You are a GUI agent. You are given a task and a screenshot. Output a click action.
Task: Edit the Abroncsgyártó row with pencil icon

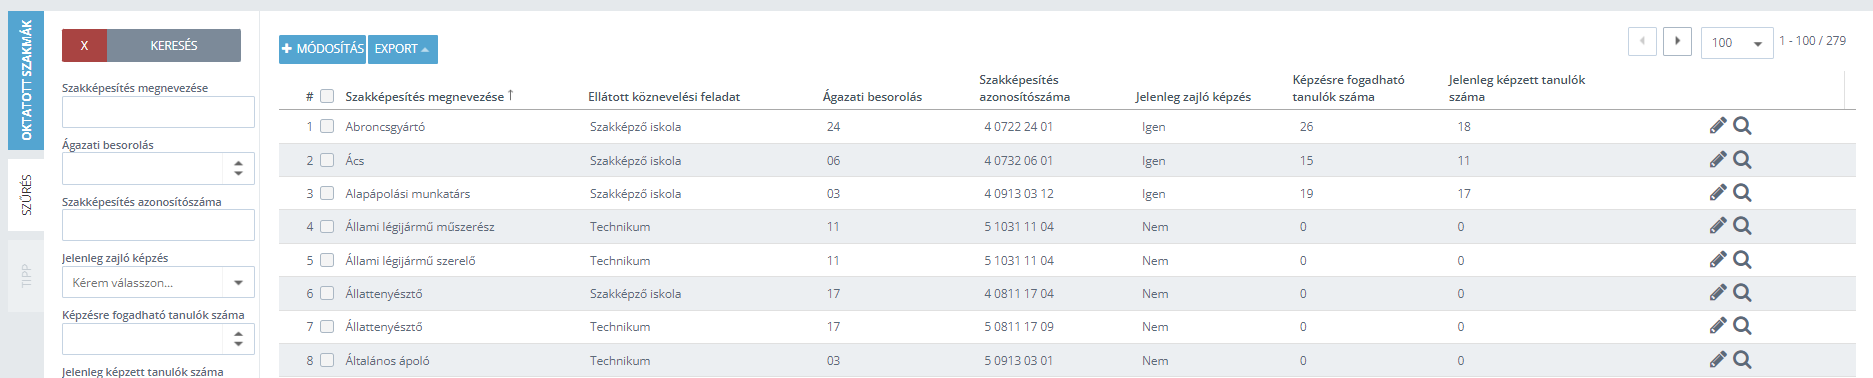point(1718,126)
